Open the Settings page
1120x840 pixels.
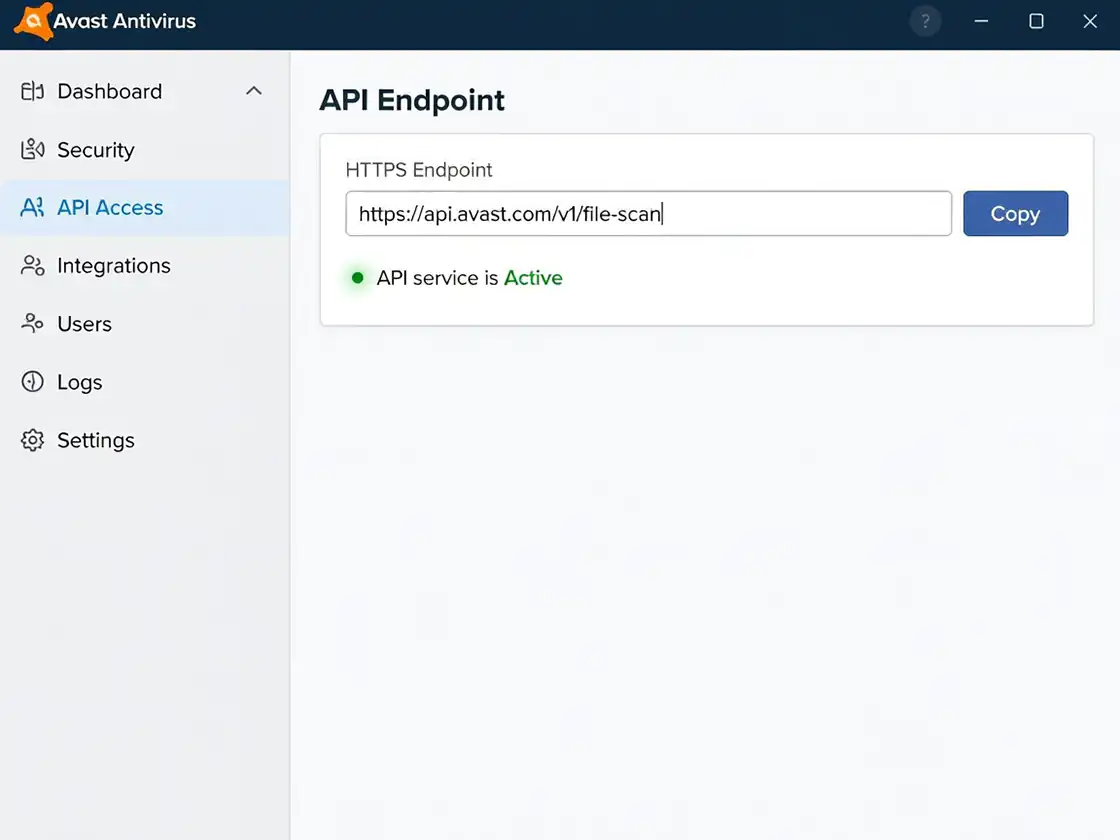(x=145, y=440)
